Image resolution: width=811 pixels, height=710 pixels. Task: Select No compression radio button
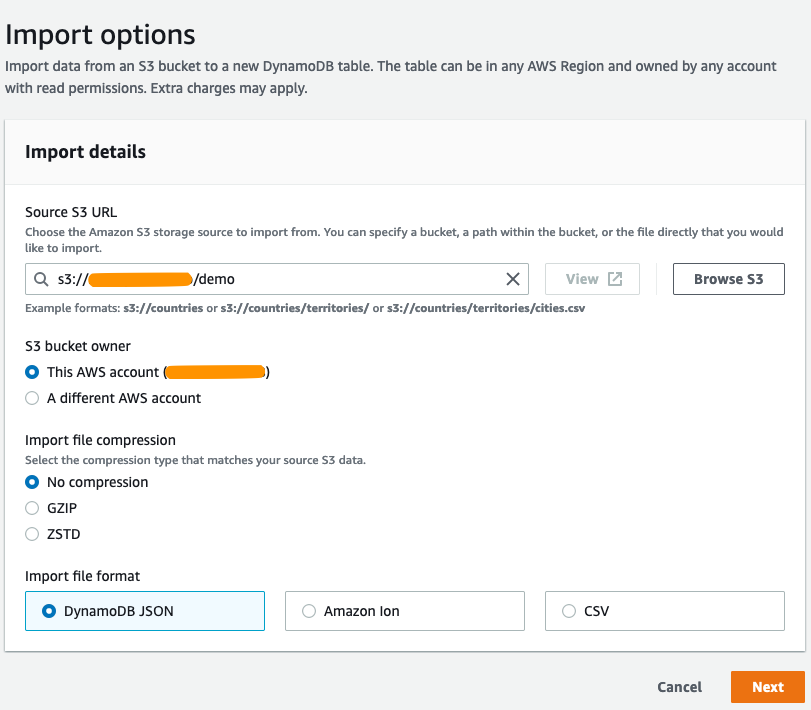[32, 482]
